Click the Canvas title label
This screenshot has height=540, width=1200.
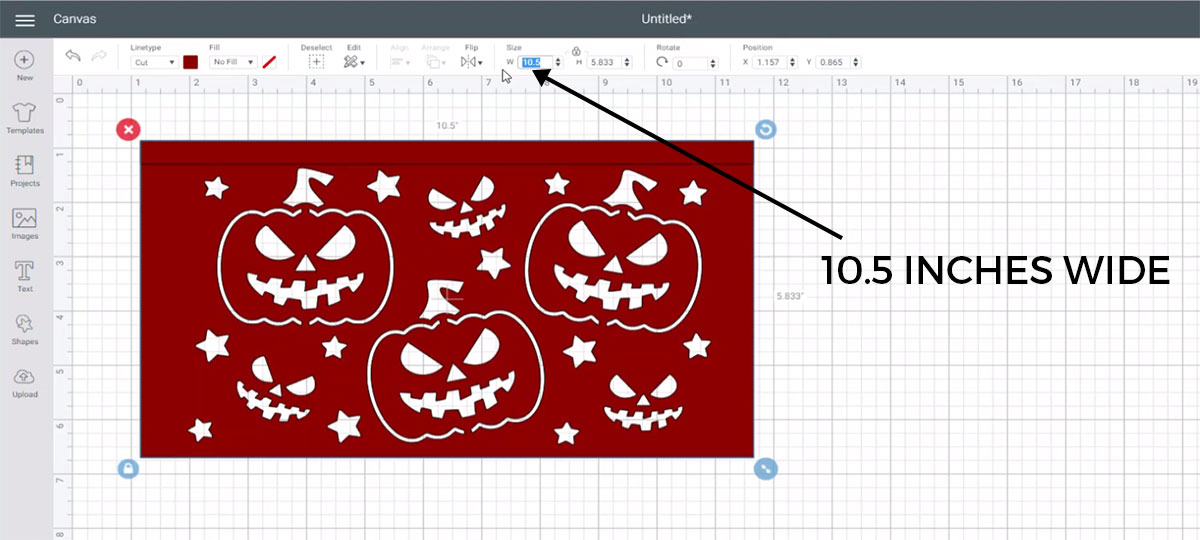click(x=74, y=19)
